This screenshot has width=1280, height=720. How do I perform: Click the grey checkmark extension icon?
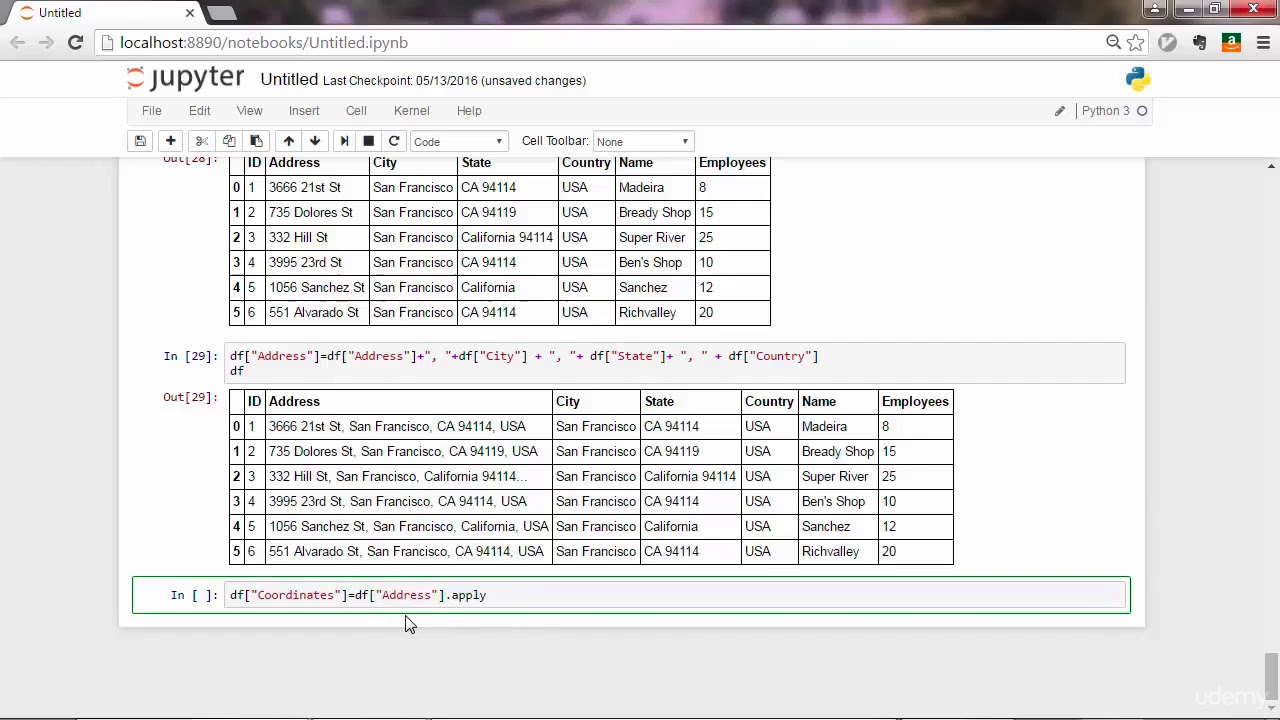(x=1167, y=42)
